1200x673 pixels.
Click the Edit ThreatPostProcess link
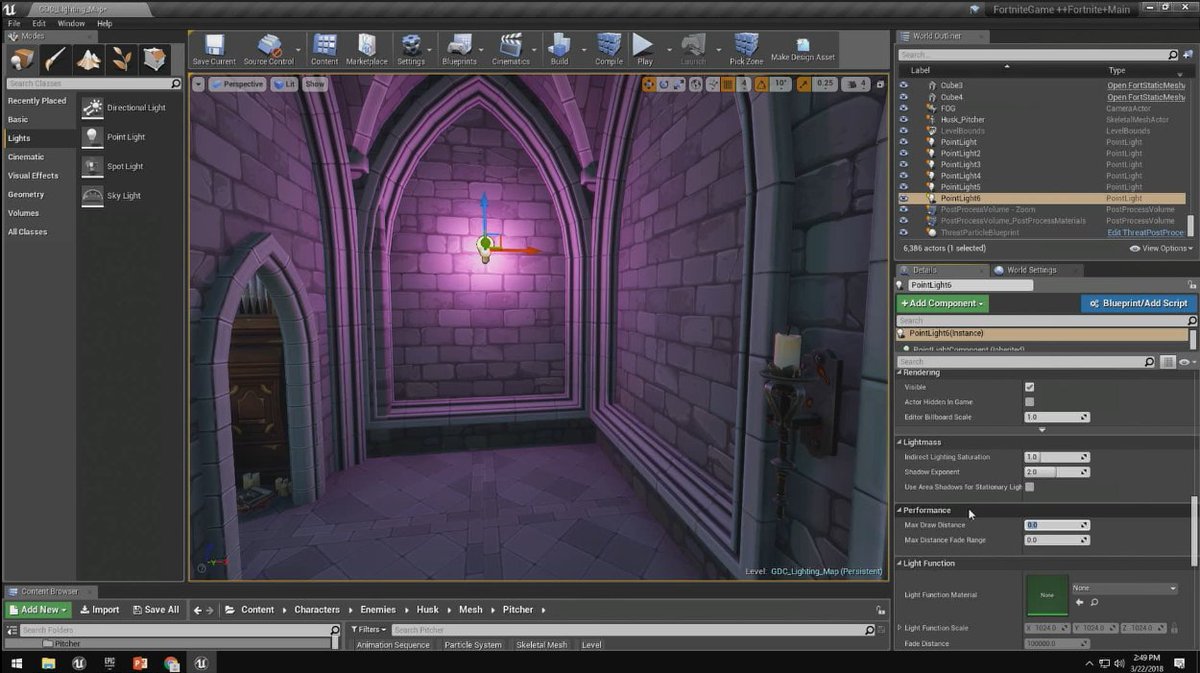click(1145, 232)
